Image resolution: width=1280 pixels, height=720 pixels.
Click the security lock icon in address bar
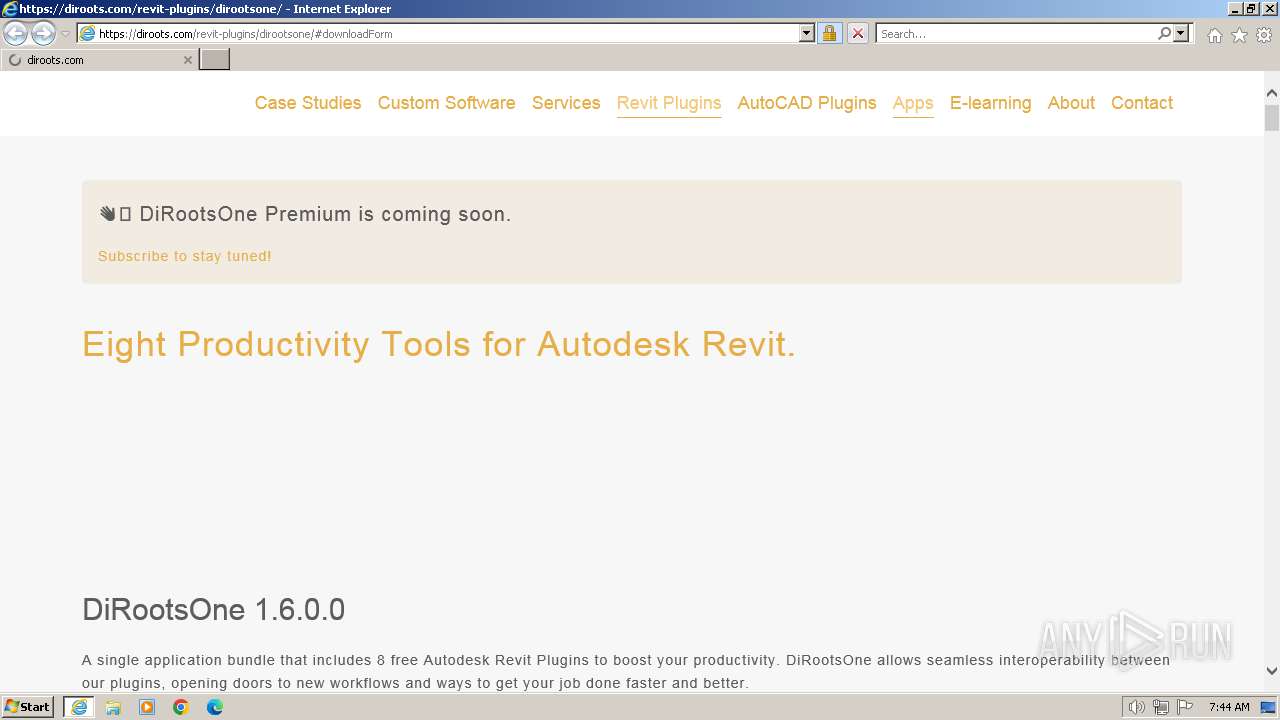[829, 33]
